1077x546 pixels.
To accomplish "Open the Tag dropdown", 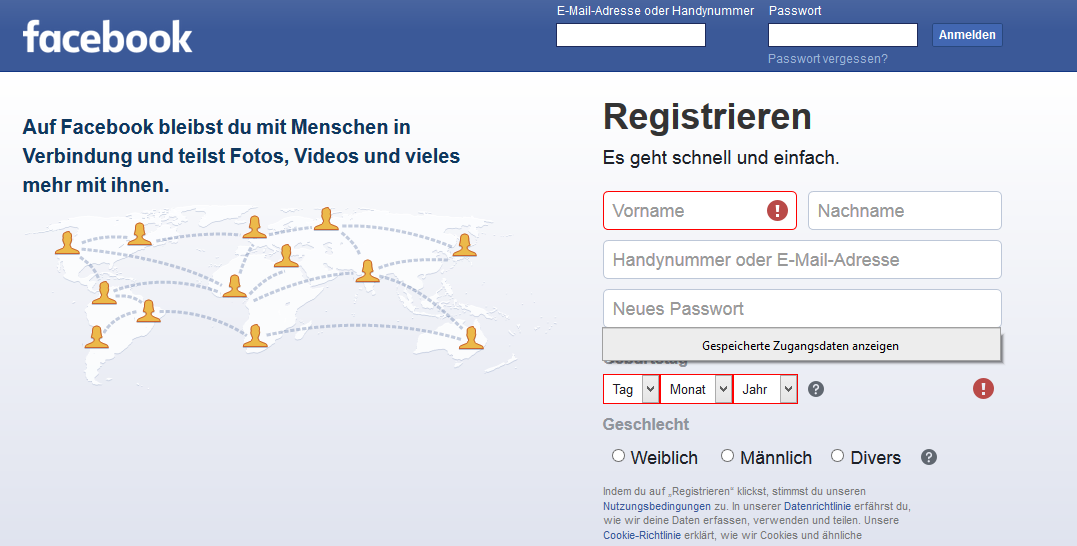I will click(631, 389).
